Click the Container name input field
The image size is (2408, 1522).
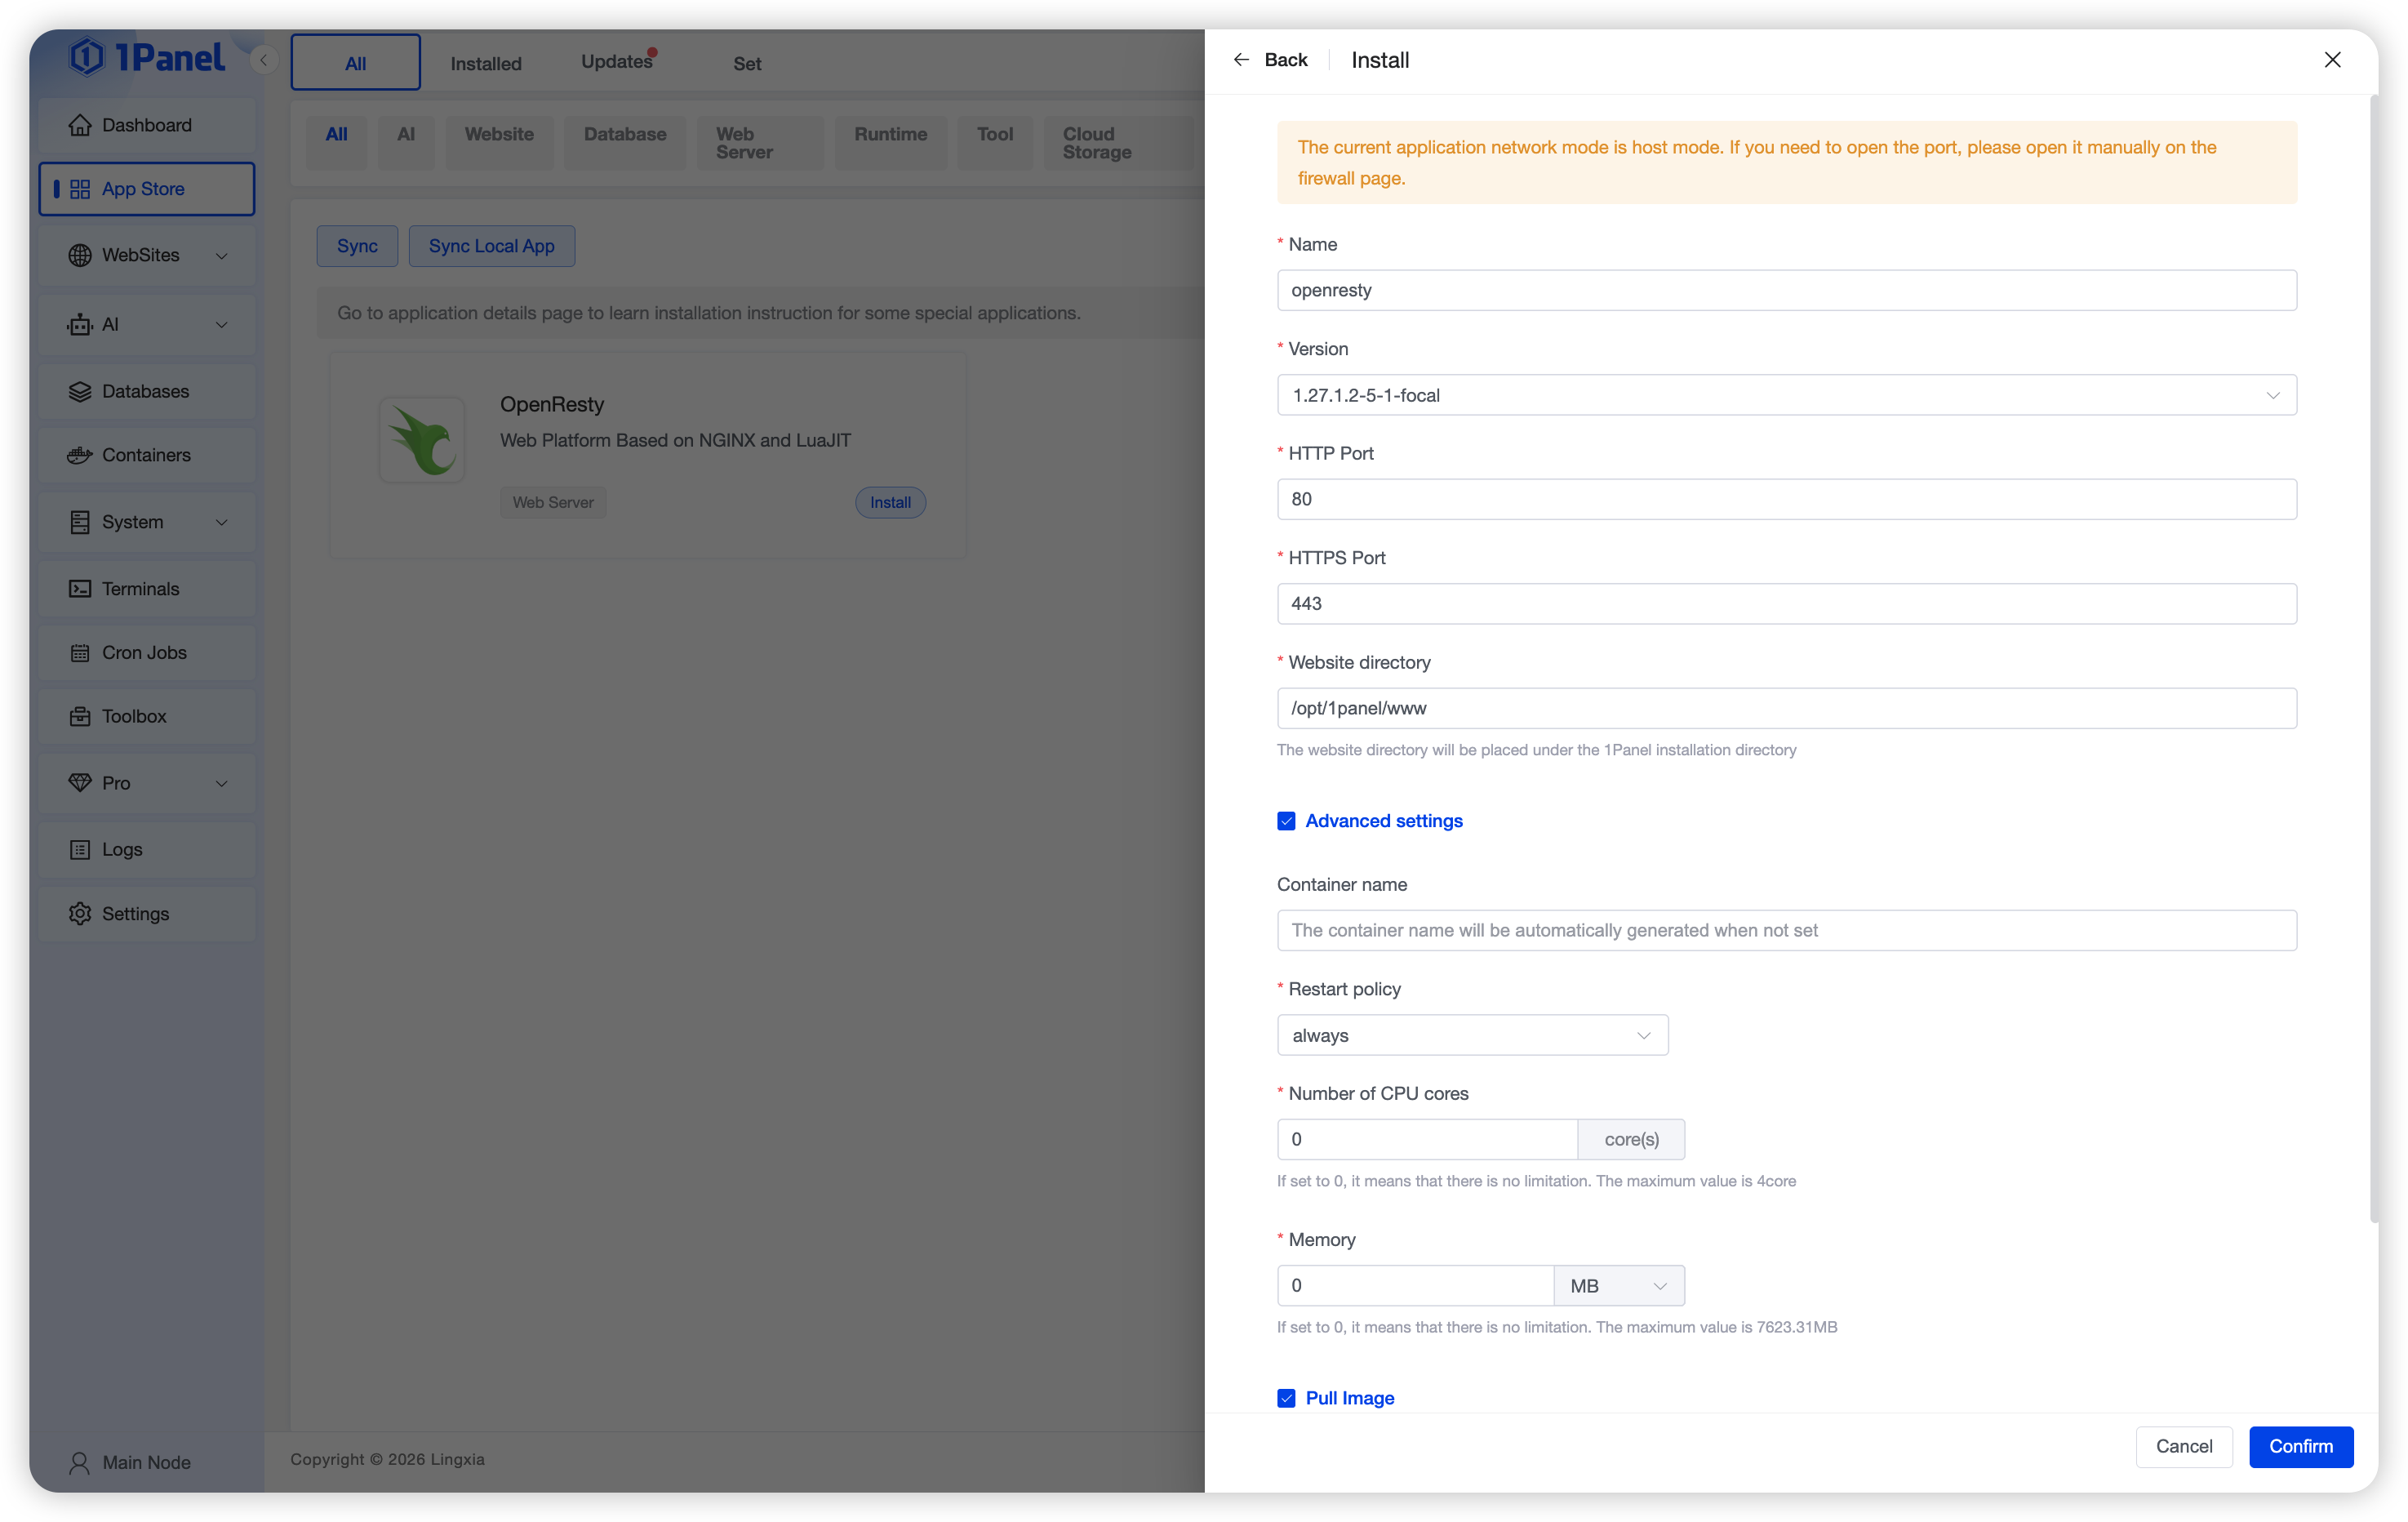[1786, 930]
